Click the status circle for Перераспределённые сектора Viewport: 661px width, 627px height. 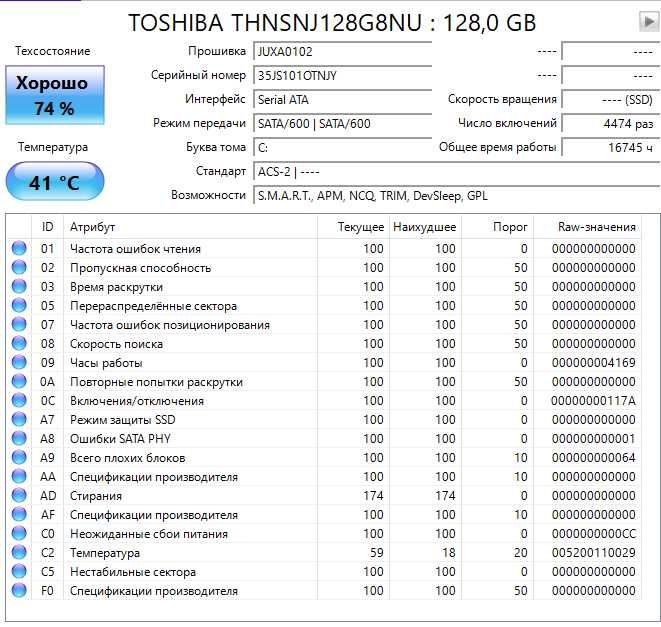tap(19, 305)
